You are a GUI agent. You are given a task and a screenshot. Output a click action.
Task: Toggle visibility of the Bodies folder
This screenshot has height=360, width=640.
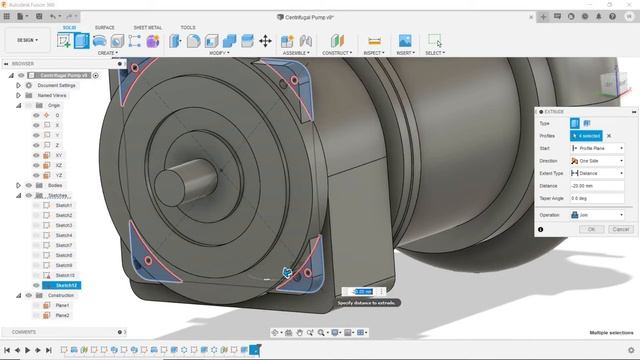(29, 185)
